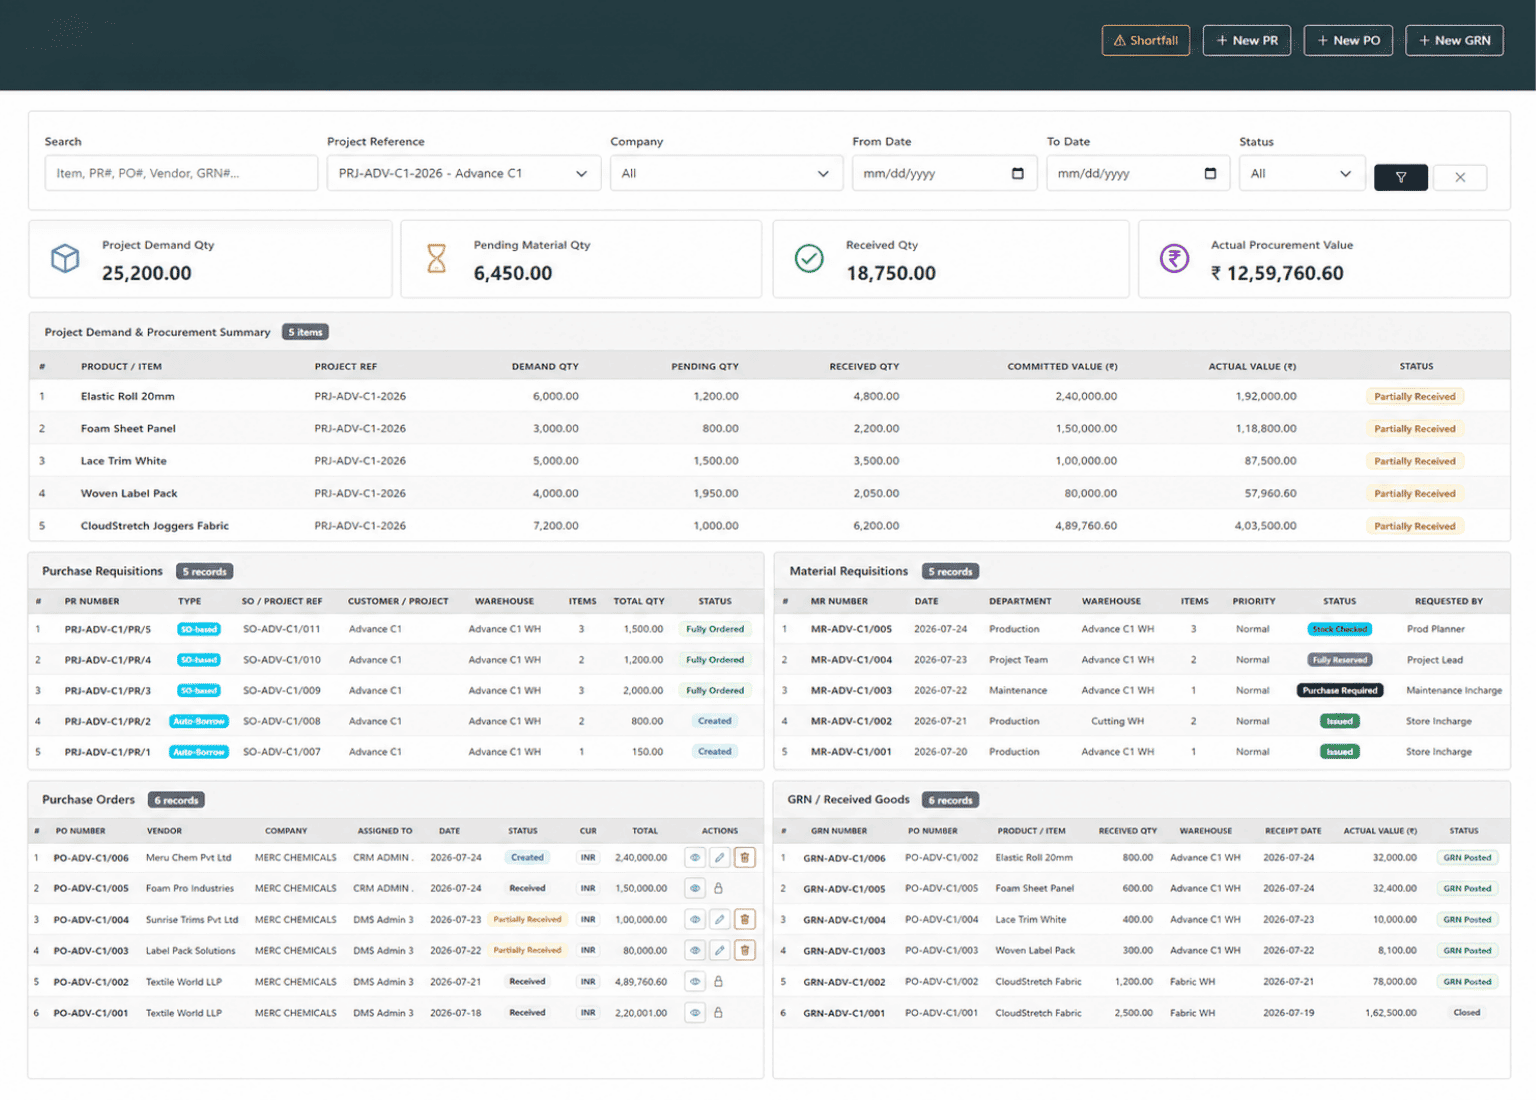This screenshot has width=1536, height=1100.
Task: Open goods receipt GRN-ADV-C1/001
Action: 844,1013
